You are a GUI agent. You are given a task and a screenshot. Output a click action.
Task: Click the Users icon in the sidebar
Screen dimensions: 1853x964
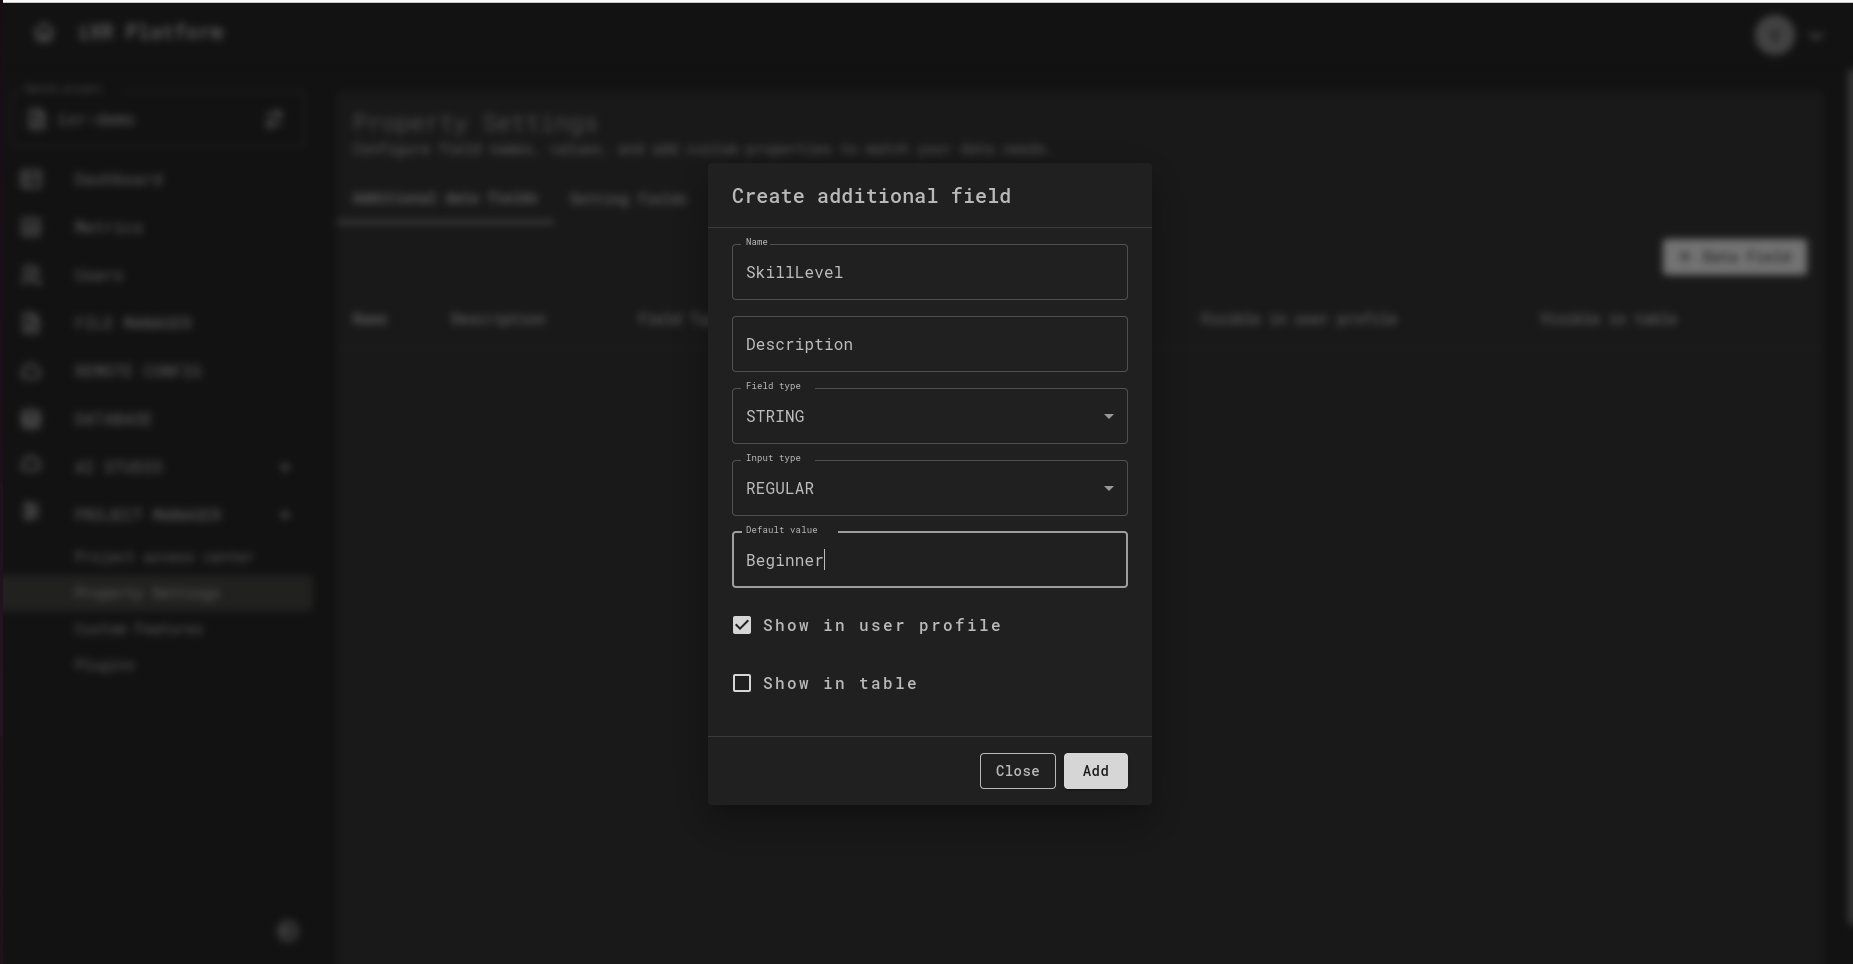[32, 275]
